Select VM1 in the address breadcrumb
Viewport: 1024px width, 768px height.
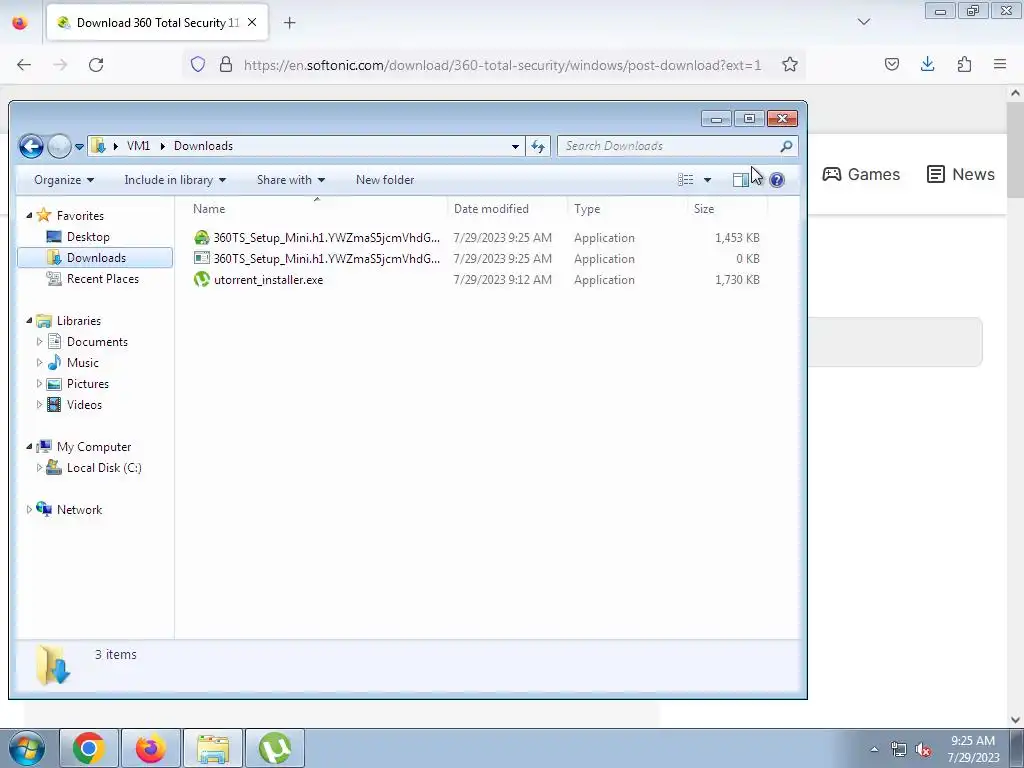click(138, 146)
